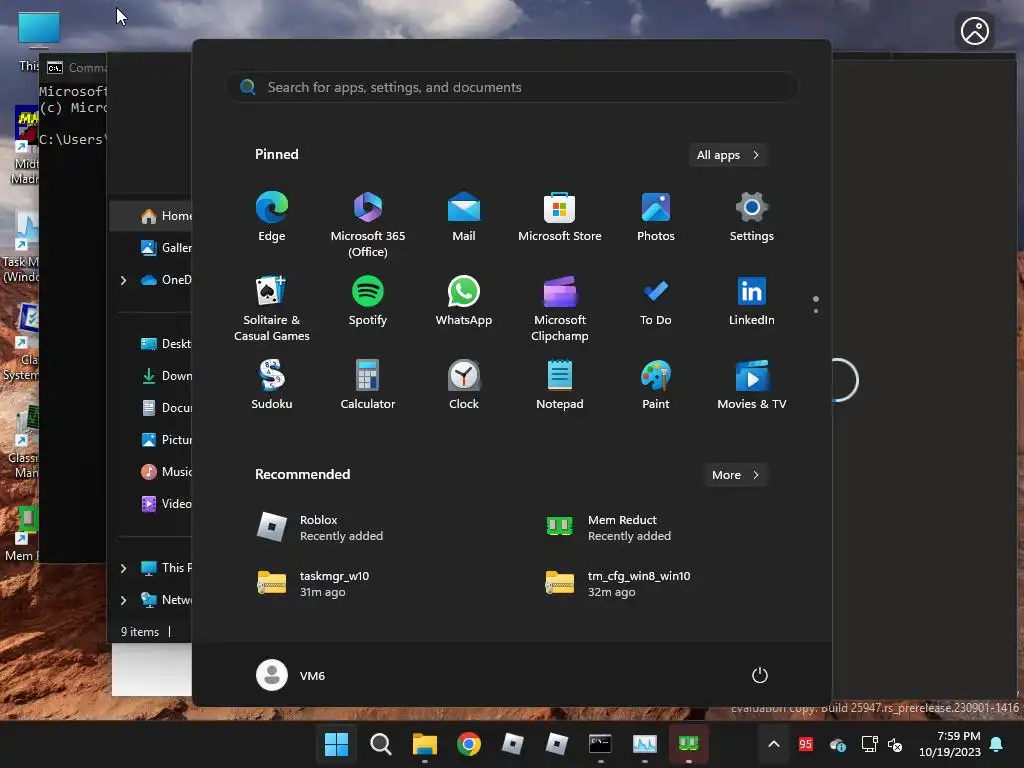The height and width of the screenshot is (768, 1024).
Task: Switch to Mem Reduct on the taskbar
Action: (688, 744)
